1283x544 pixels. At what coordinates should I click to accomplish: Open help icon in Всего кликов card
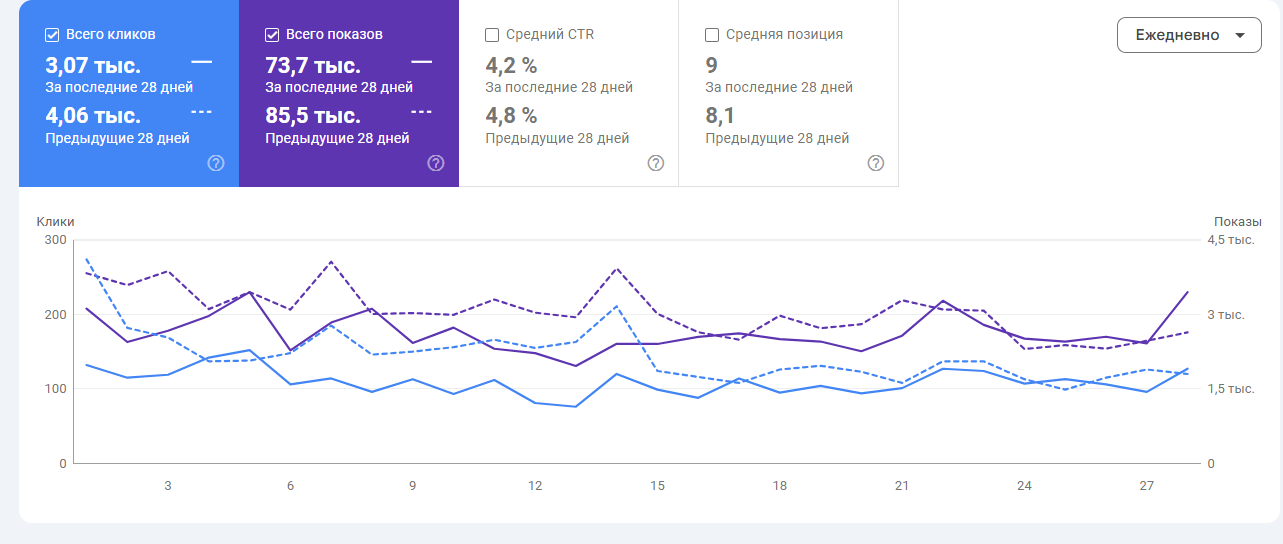pyautogui.click(x=216, y=163)
